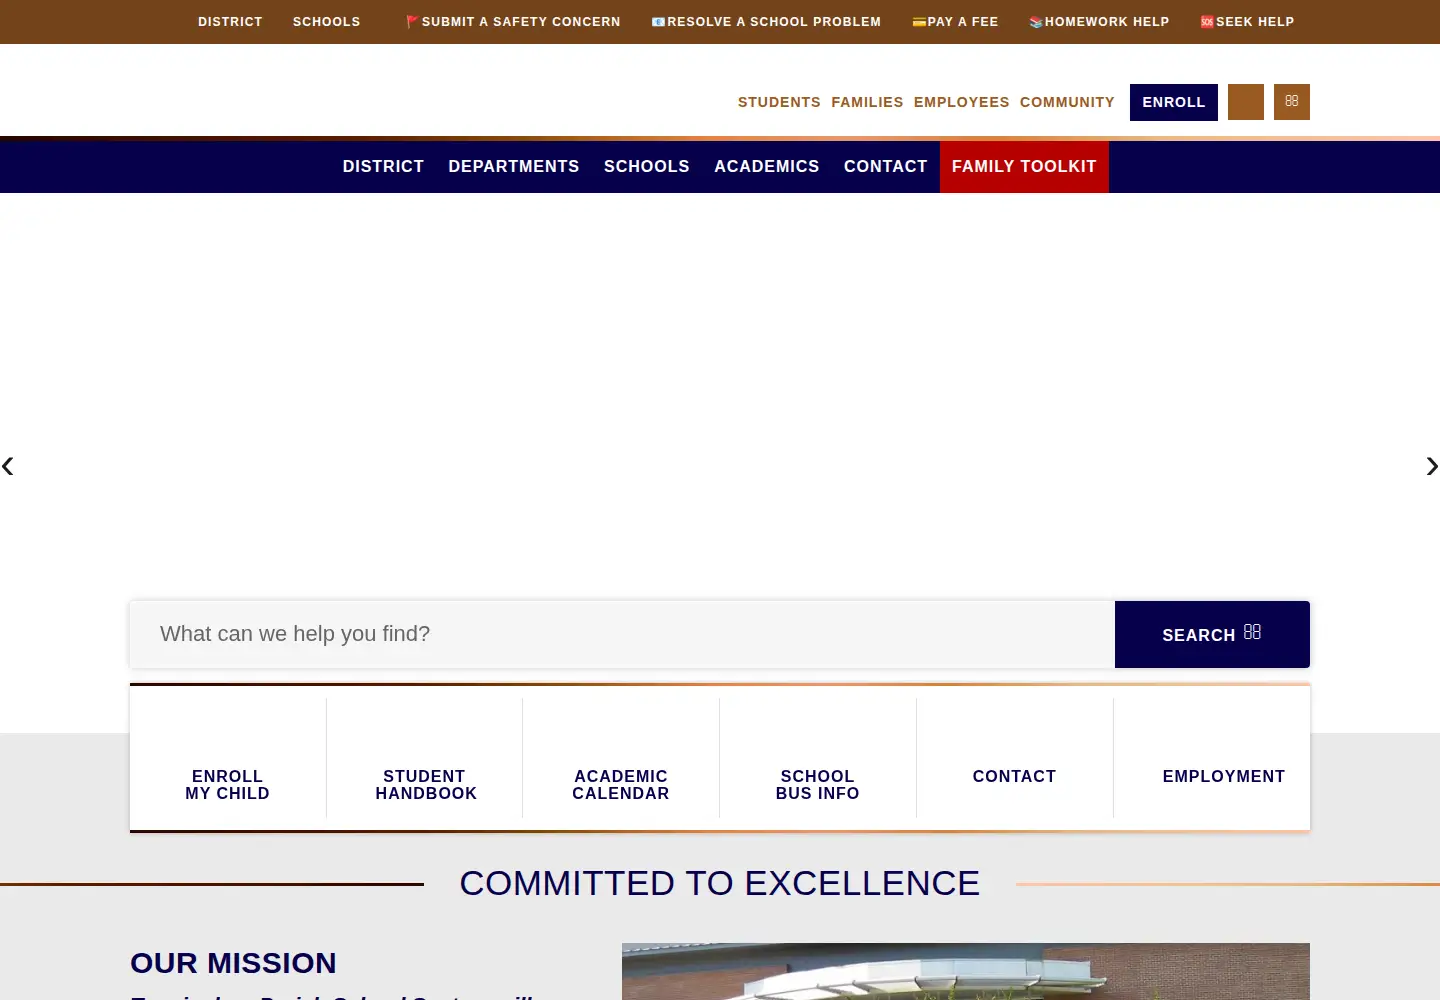The height and width of the screenshot is (1000, 1440).
Task: Click the blank brown square button beside Enroll
Action: tap(1245, 102)
